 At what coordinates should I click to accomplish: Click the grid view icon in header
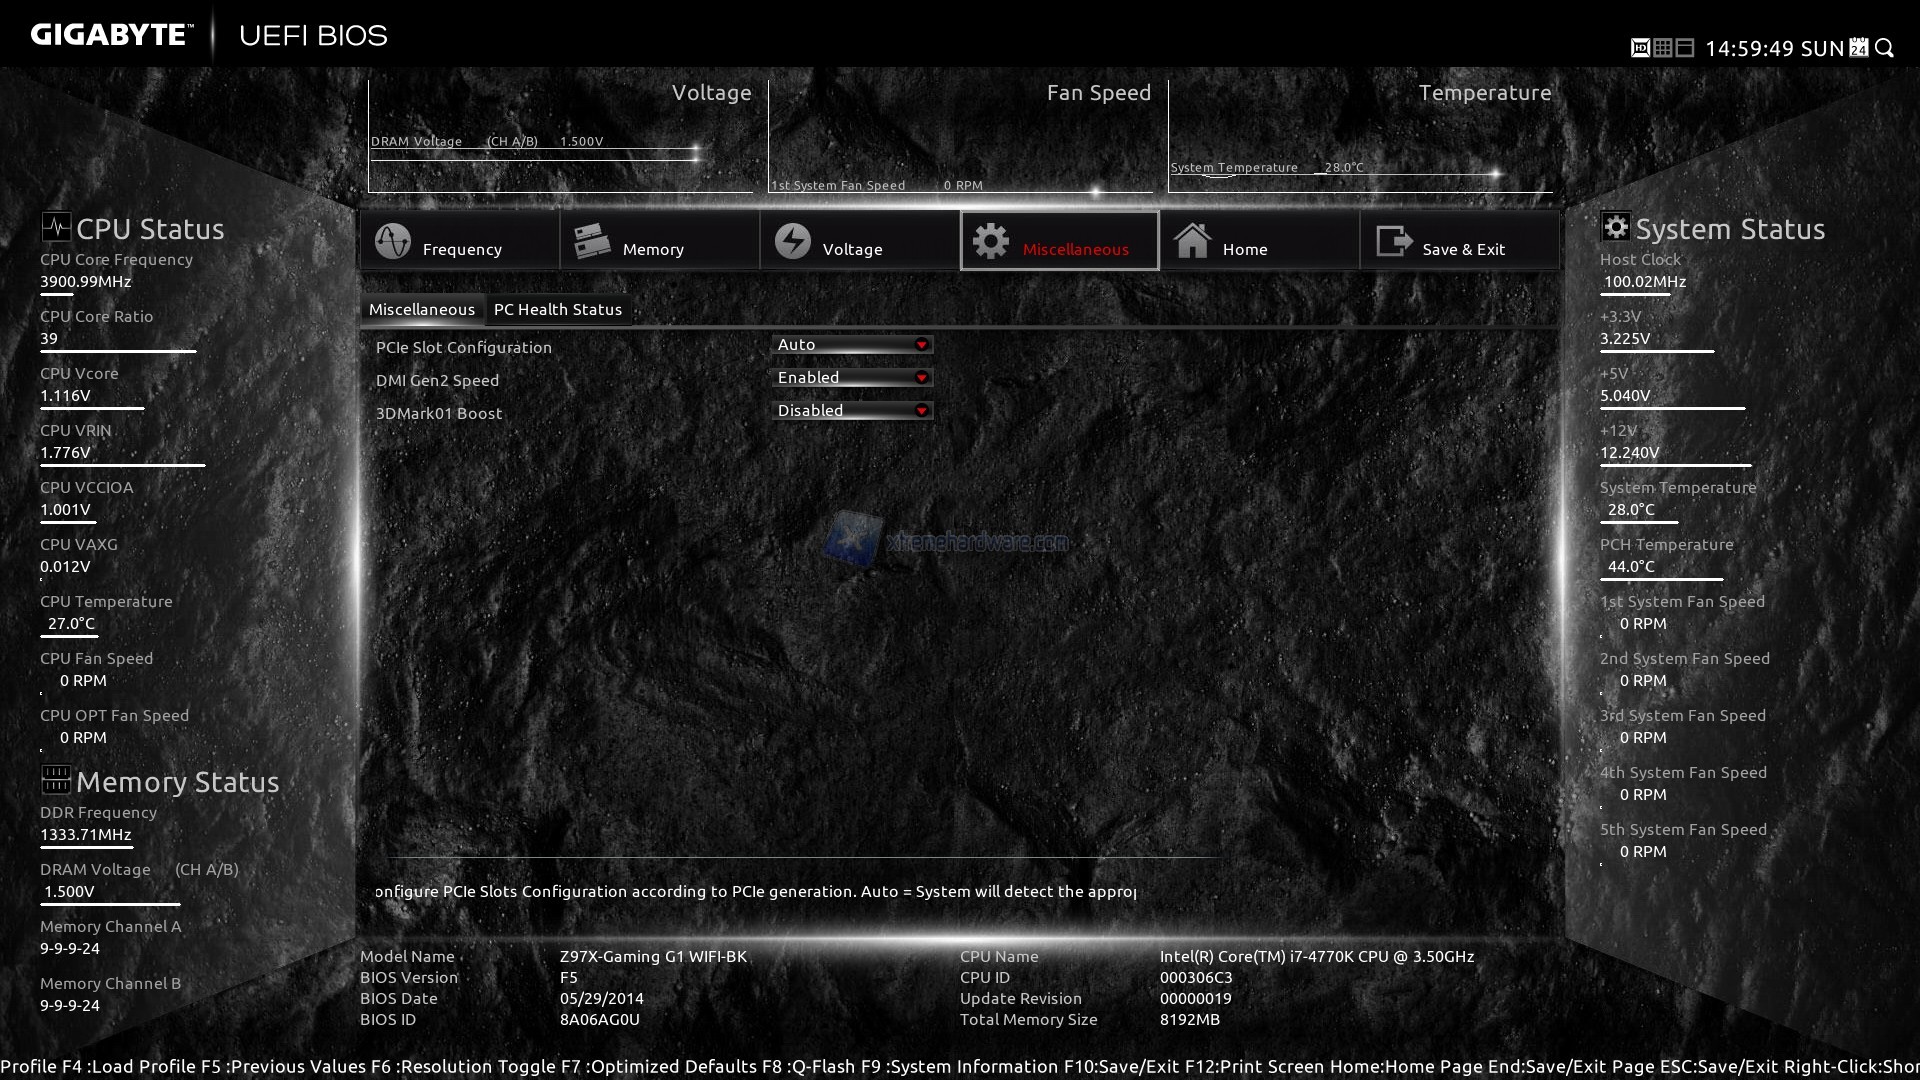(1662, 48)
